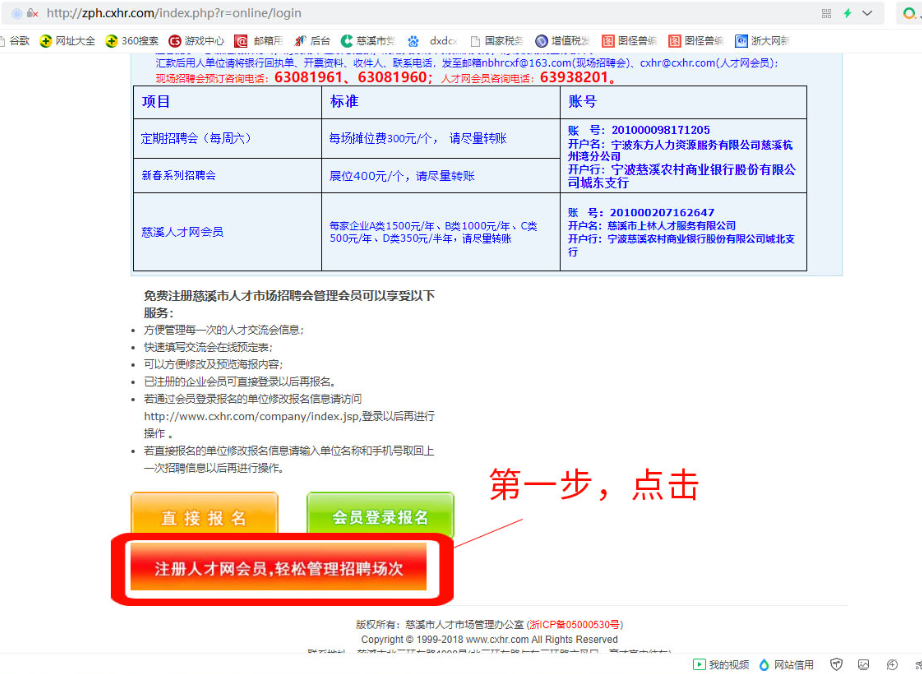Click the 注册人才网会员 red button
922x674 pixels.
click(x=278, y=568)
